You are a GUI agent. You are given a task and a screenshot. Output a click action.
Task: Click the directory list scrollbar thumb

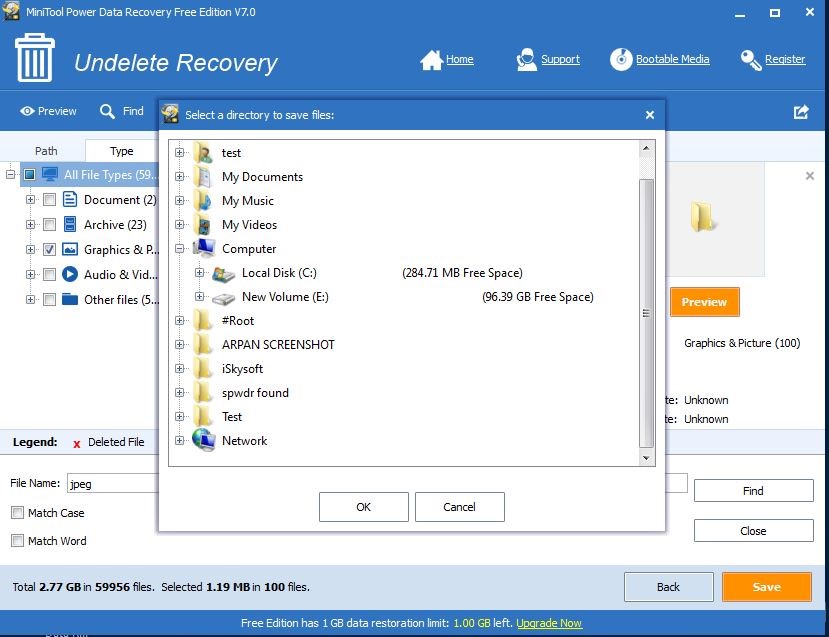[646, 313]
